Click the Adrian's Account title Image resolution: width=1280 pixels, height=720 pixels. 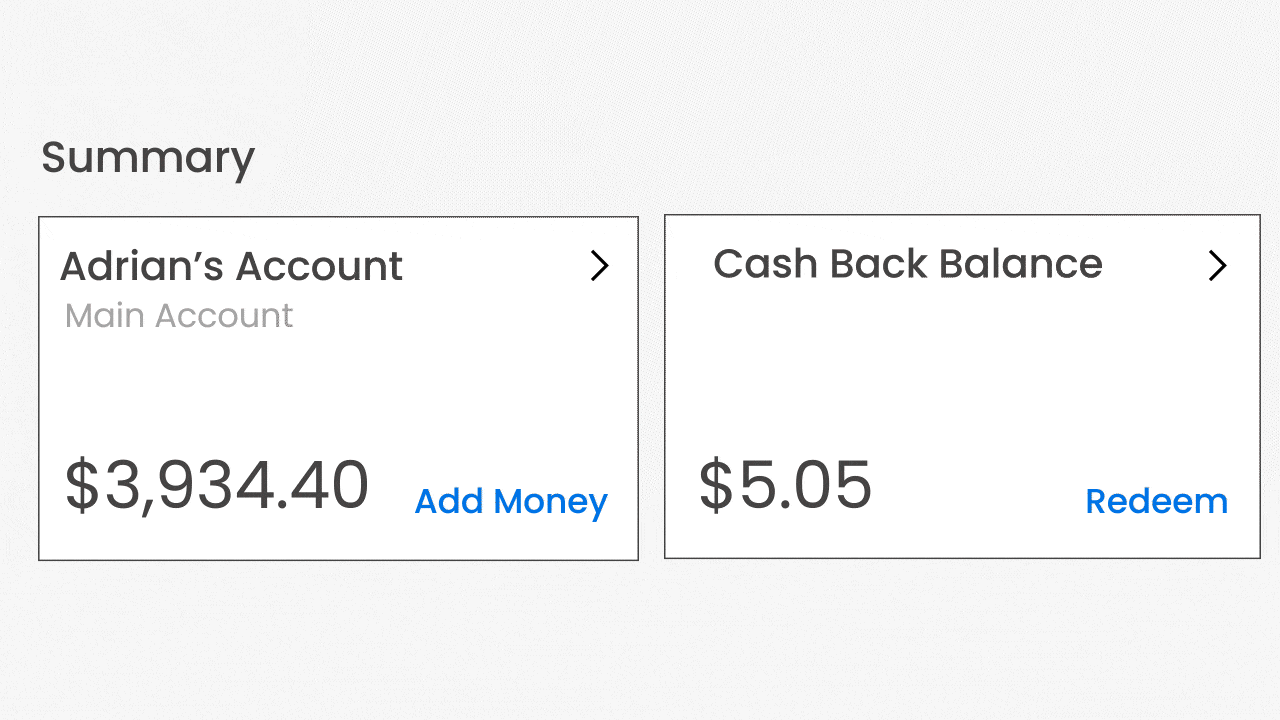tap(231, 266)
